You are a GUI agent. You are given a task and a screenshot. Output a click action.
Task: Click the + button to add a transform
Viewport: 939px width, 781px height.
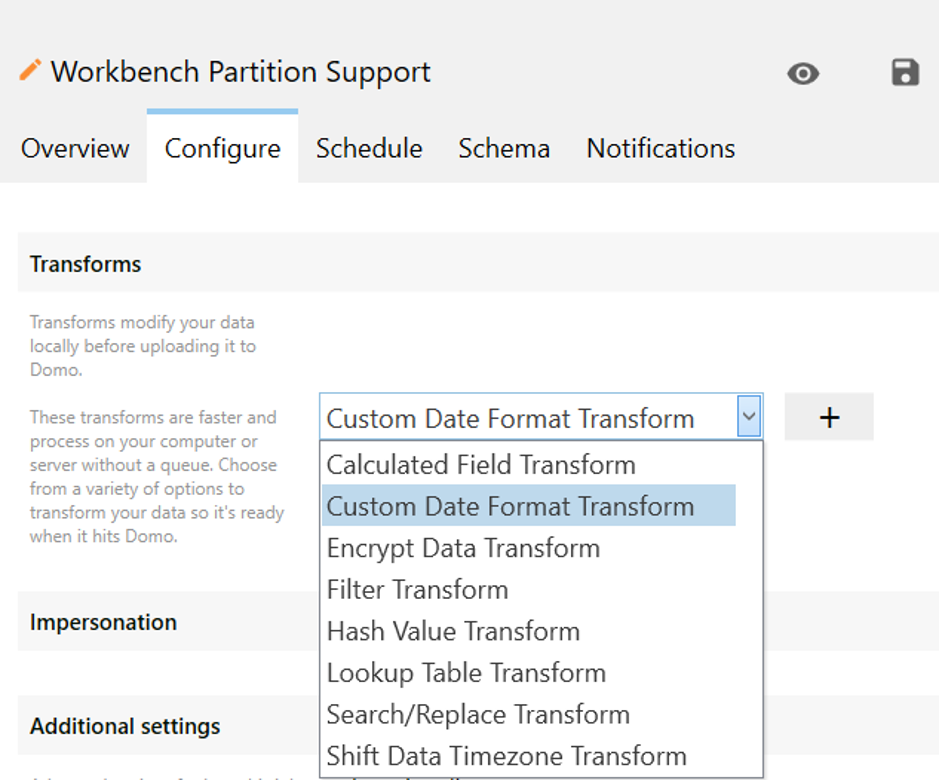point(828,417)
